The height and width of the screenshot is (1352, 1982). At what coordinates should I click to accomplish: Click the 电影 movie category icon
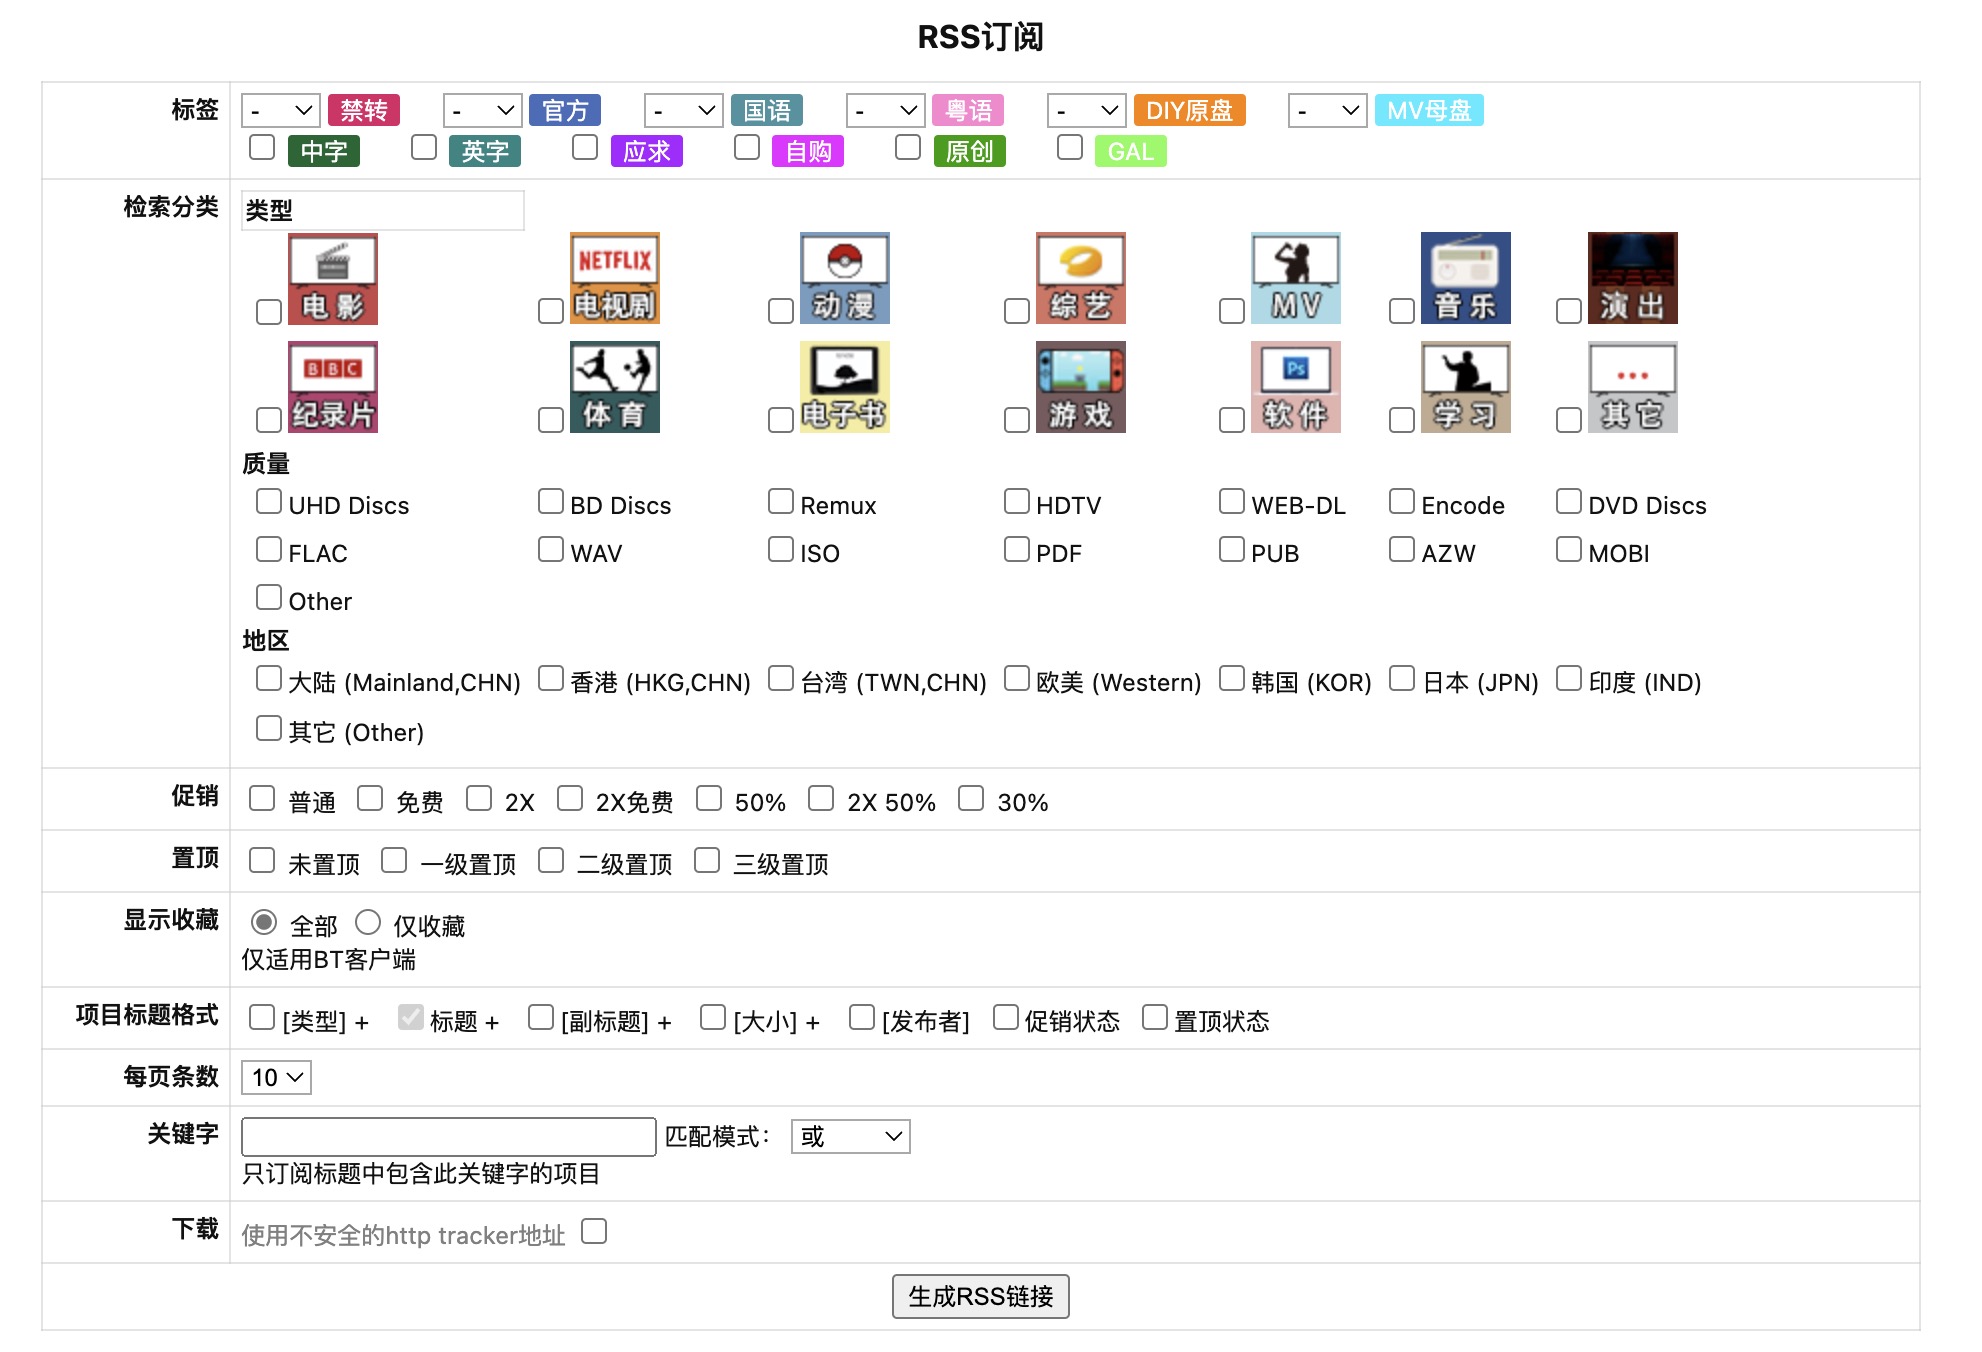coord(332,279)
